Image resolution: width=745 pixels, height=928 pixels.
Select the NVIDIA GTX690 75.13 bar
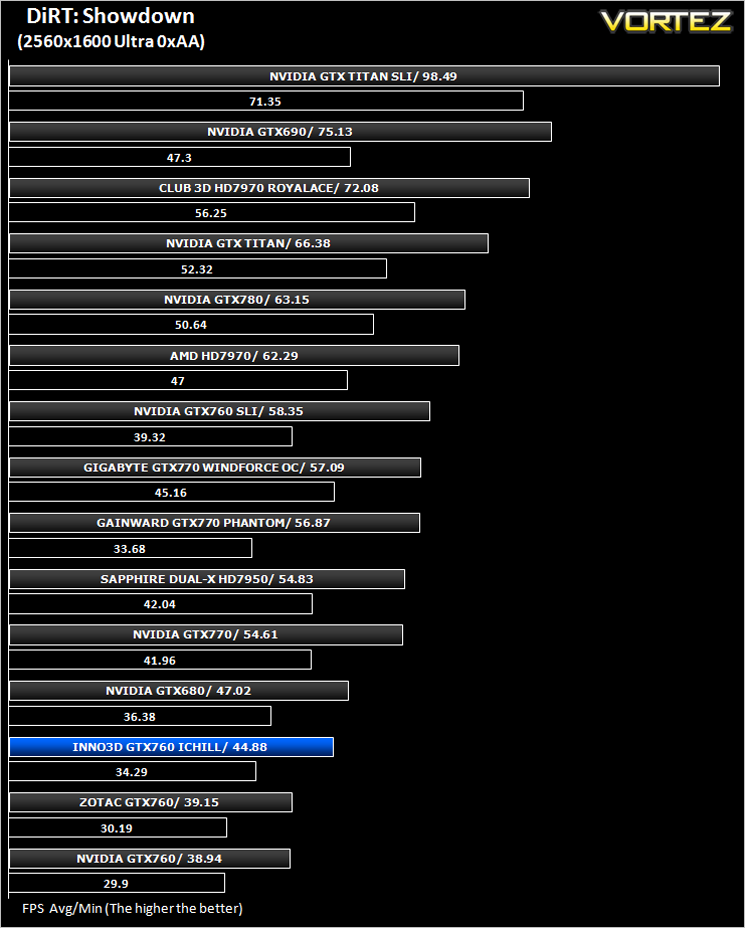[280, 131]
